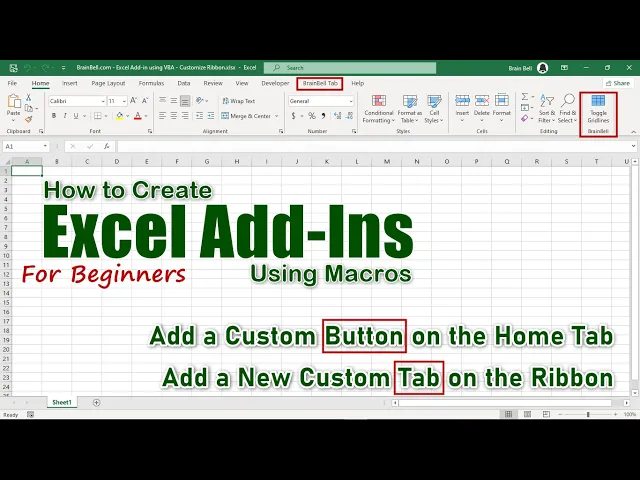This screenshot has height=480, width=640.
Task: Switch to Page Layout tab
Action: click(108, 83)
